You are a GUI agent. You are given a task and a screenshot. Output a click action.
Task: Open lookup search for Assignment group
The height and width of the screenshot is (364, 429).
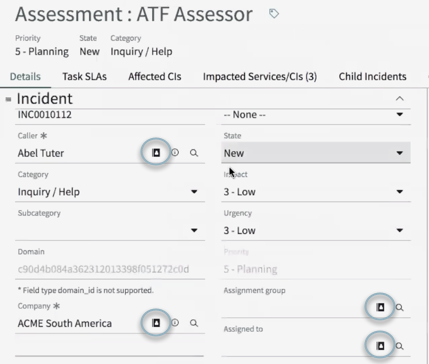(x=399, y=307)
